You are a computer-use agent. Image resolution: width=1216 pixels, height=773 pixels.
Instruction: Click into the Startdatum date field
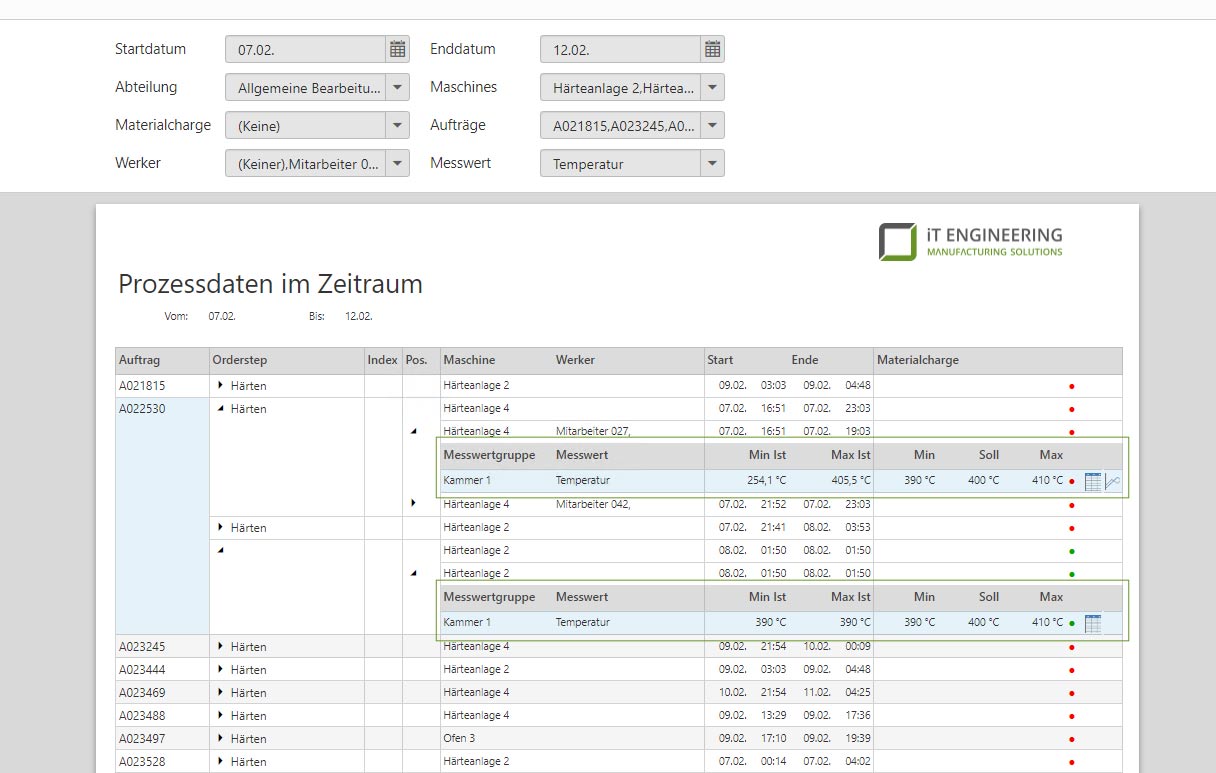pyautogui.click(x=305, y=49)
